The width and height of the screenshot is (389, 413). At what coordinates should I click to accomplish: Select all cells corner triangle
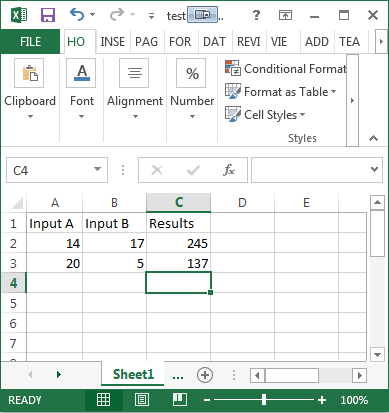tap(16, 203)
